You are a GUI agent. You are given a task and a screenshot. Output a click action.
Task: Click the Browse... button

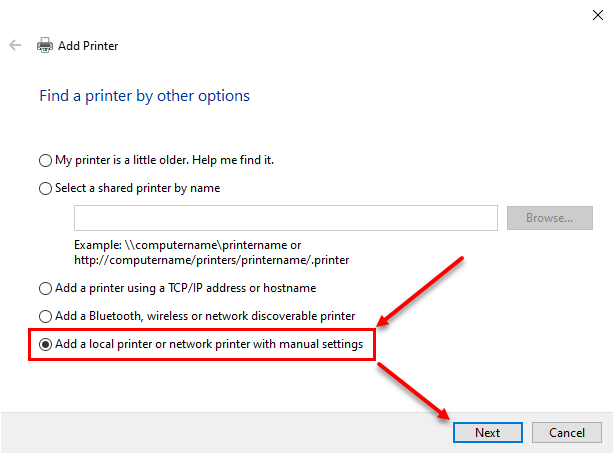coord(550,218)
